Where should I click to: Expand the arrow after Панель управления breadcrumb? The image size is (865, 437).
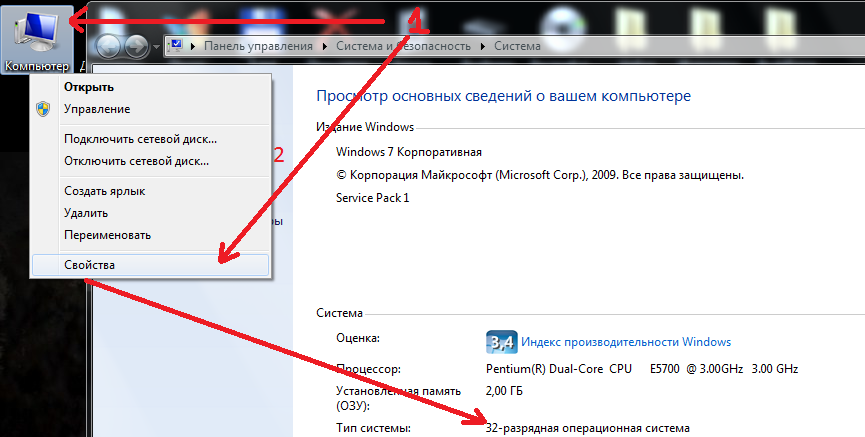pyautogui.click(x=325, y=46)
